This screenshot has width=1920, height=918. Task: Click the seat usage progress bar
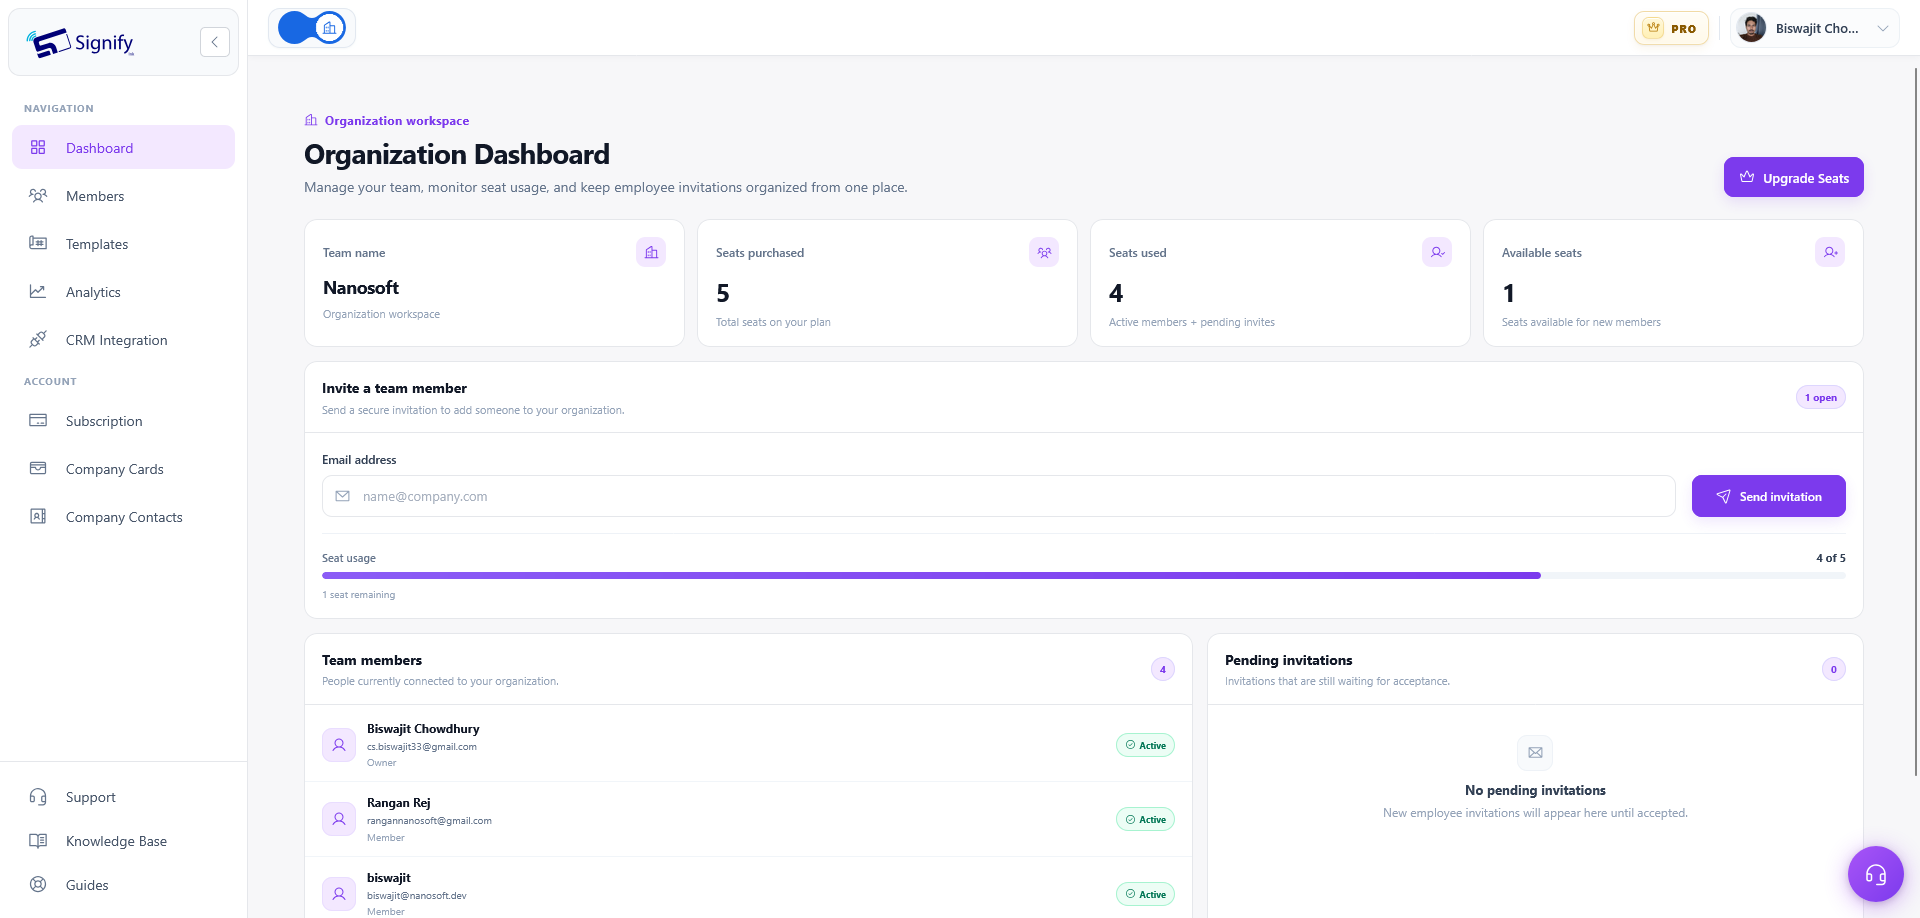1084,576
